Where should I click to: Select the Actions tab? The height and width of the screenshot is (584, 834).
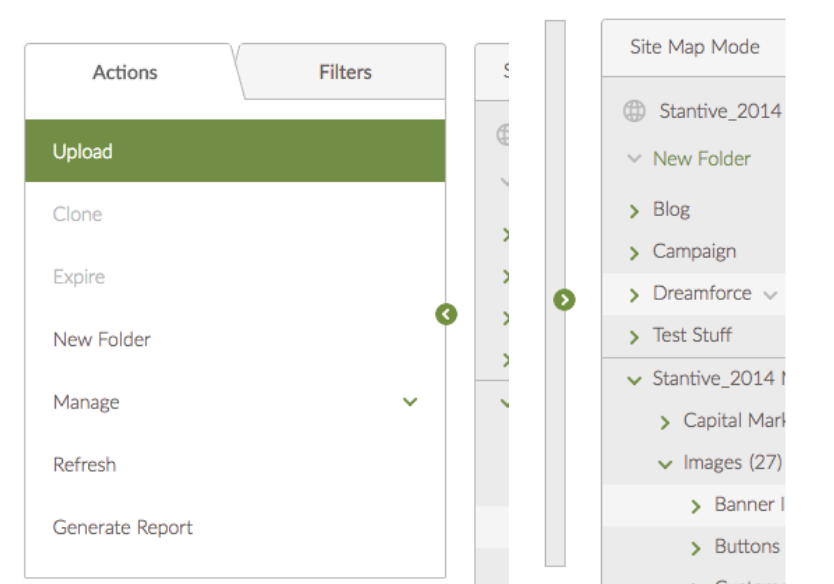[x=125, y=72]
